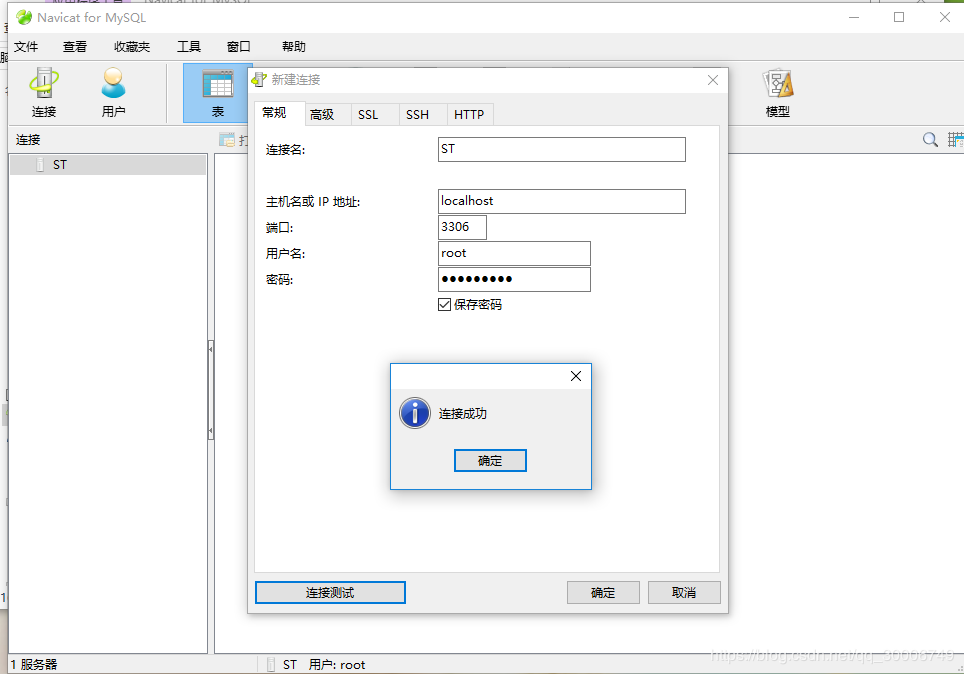Screen dimensions: 964x674
Task: Open the 工具 menu
Action: (189, 47)
